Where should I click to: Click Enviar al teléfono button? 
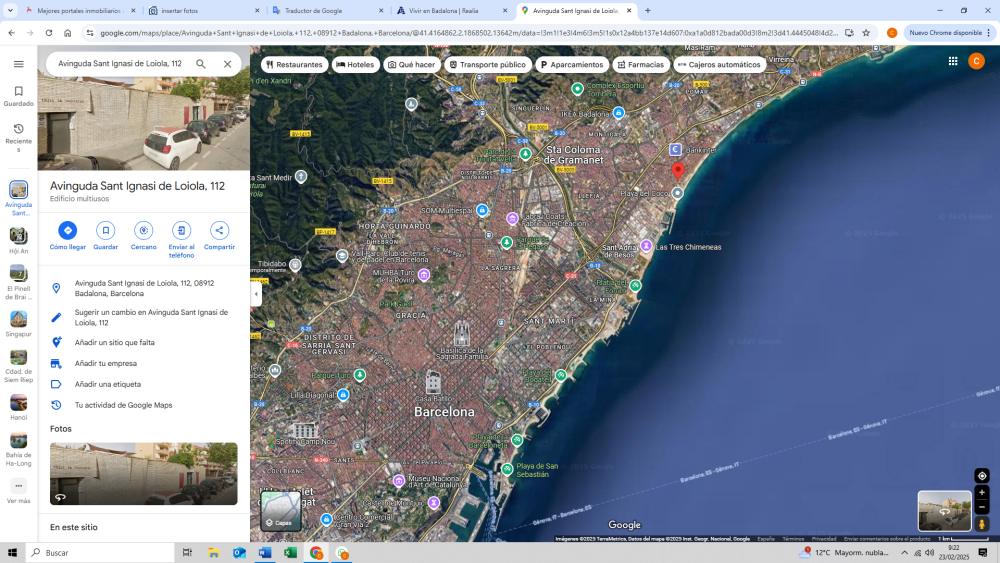click(x=182, y=240)
